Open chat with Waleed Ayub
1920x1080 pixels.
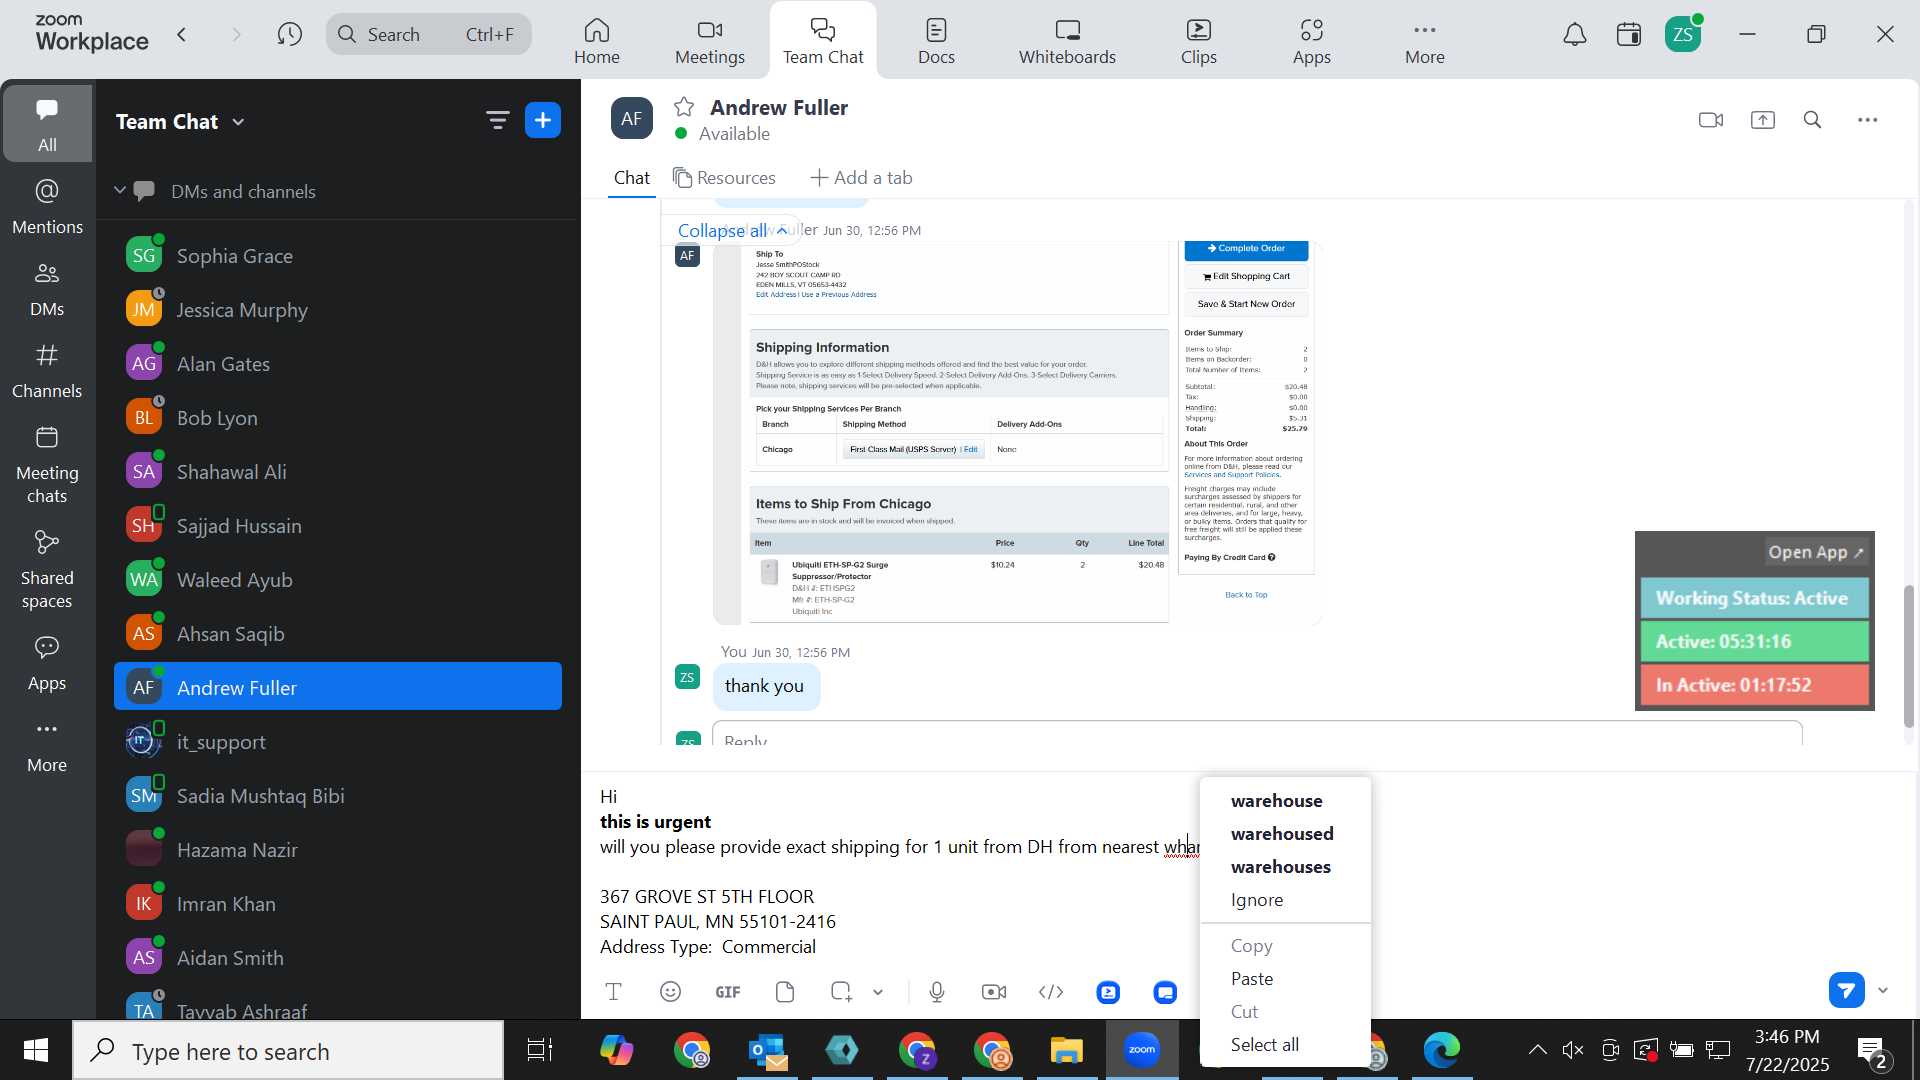pos(338,580)
